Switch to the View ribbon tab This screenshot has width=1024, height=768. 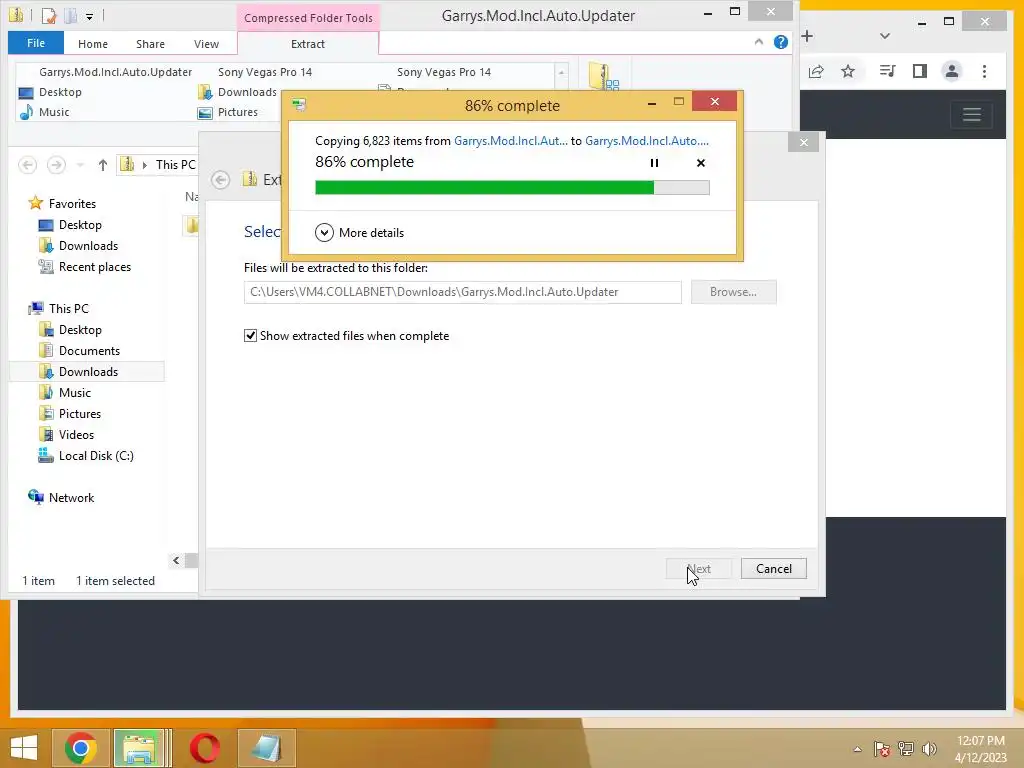206,44
